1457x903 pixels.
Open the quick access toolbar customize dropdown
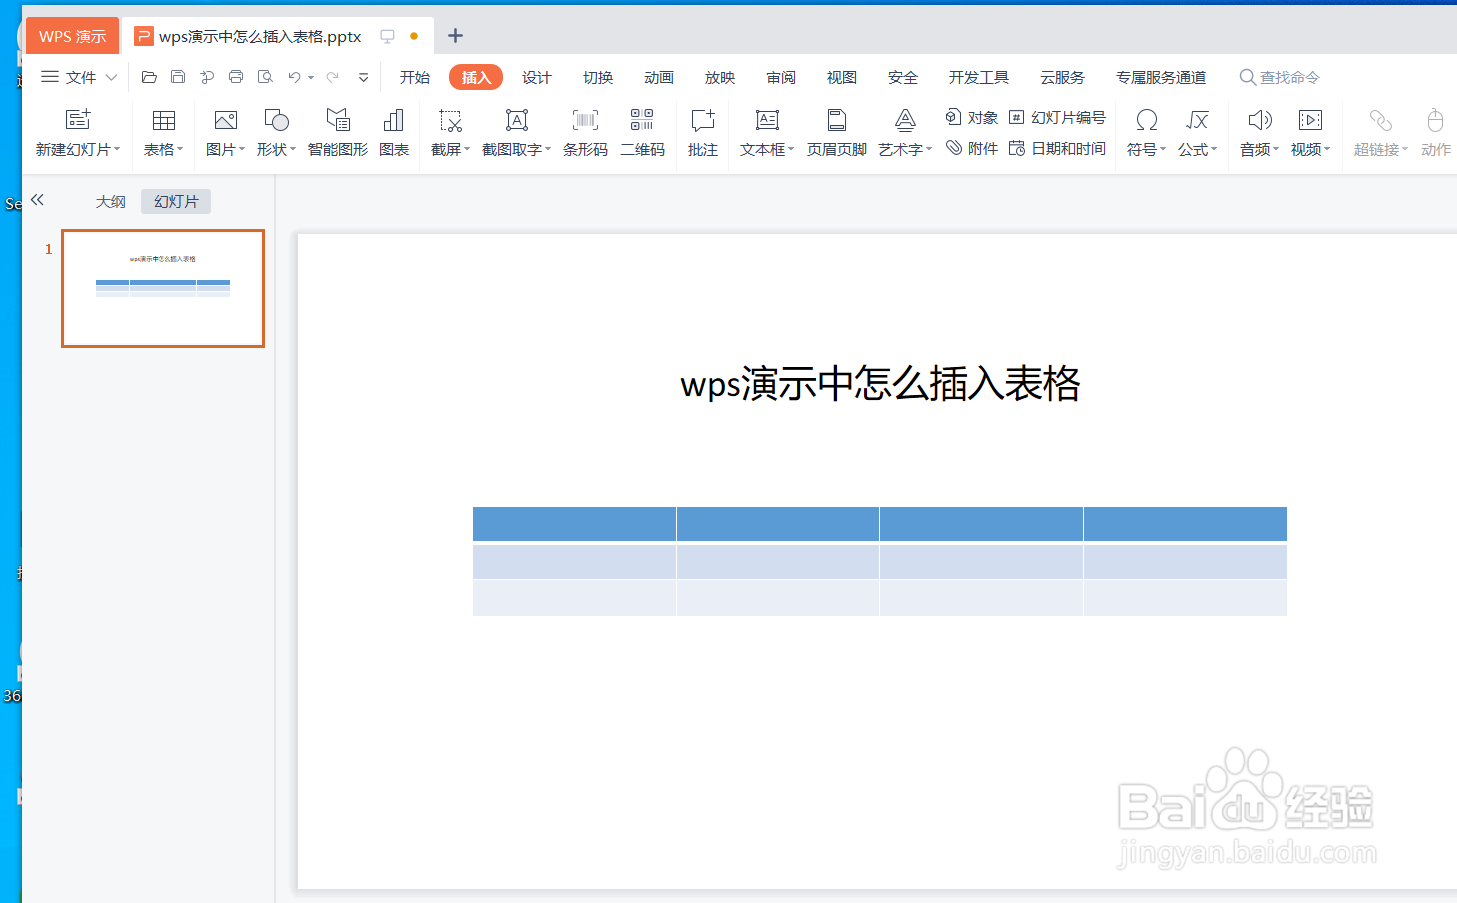(x=364, y=77)
